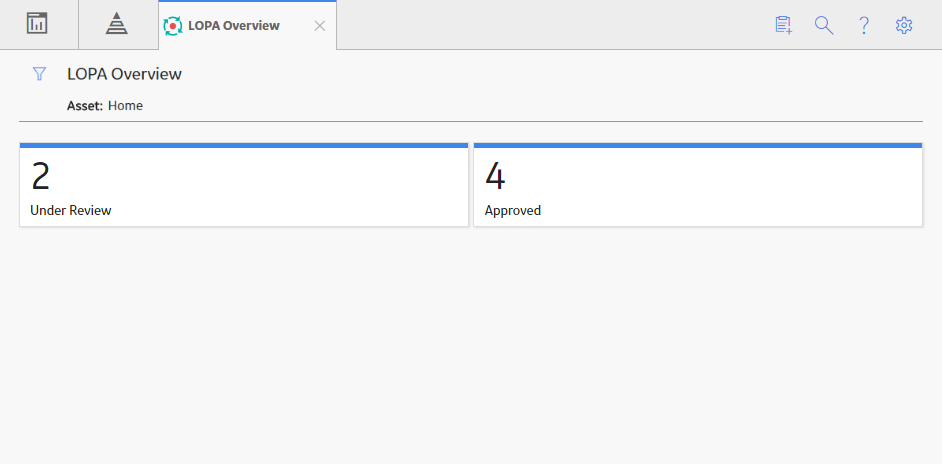The height and width of the screenshot is (464, 942).
Task: Open the dashboard bar-chart tab
Action: [x=37, y=24]
